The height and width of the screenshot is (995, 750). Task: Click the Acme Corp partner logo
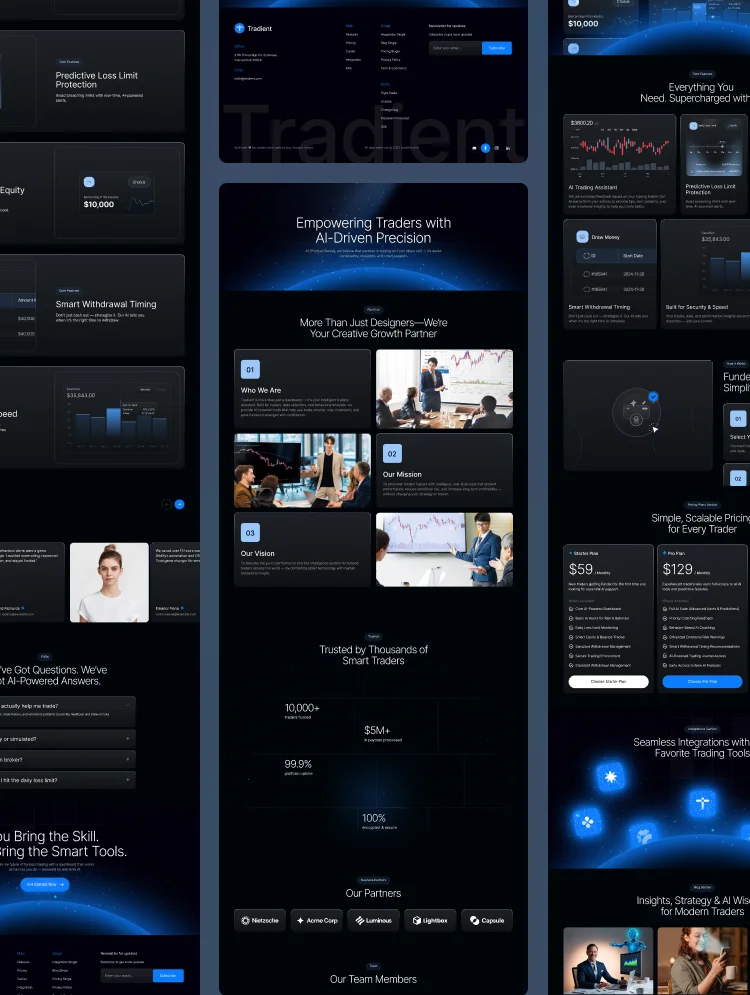tap(317, 920)
